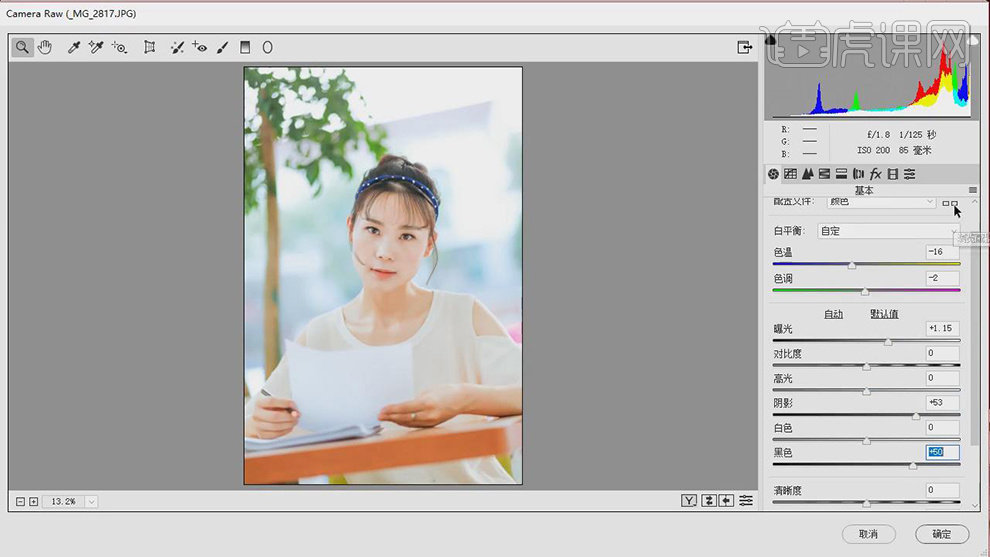Click the panel scrollbar down arrow
This screenshot has height=557, width=990.
tap(975, 506)
